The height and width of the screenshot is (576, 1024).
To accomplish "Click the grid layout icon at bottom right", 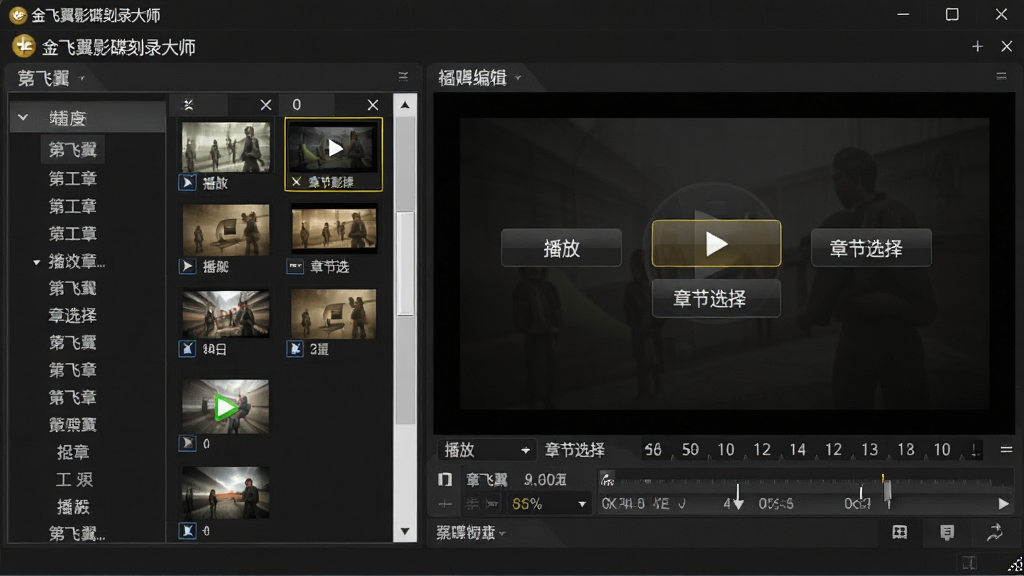I will click(900, 532).
